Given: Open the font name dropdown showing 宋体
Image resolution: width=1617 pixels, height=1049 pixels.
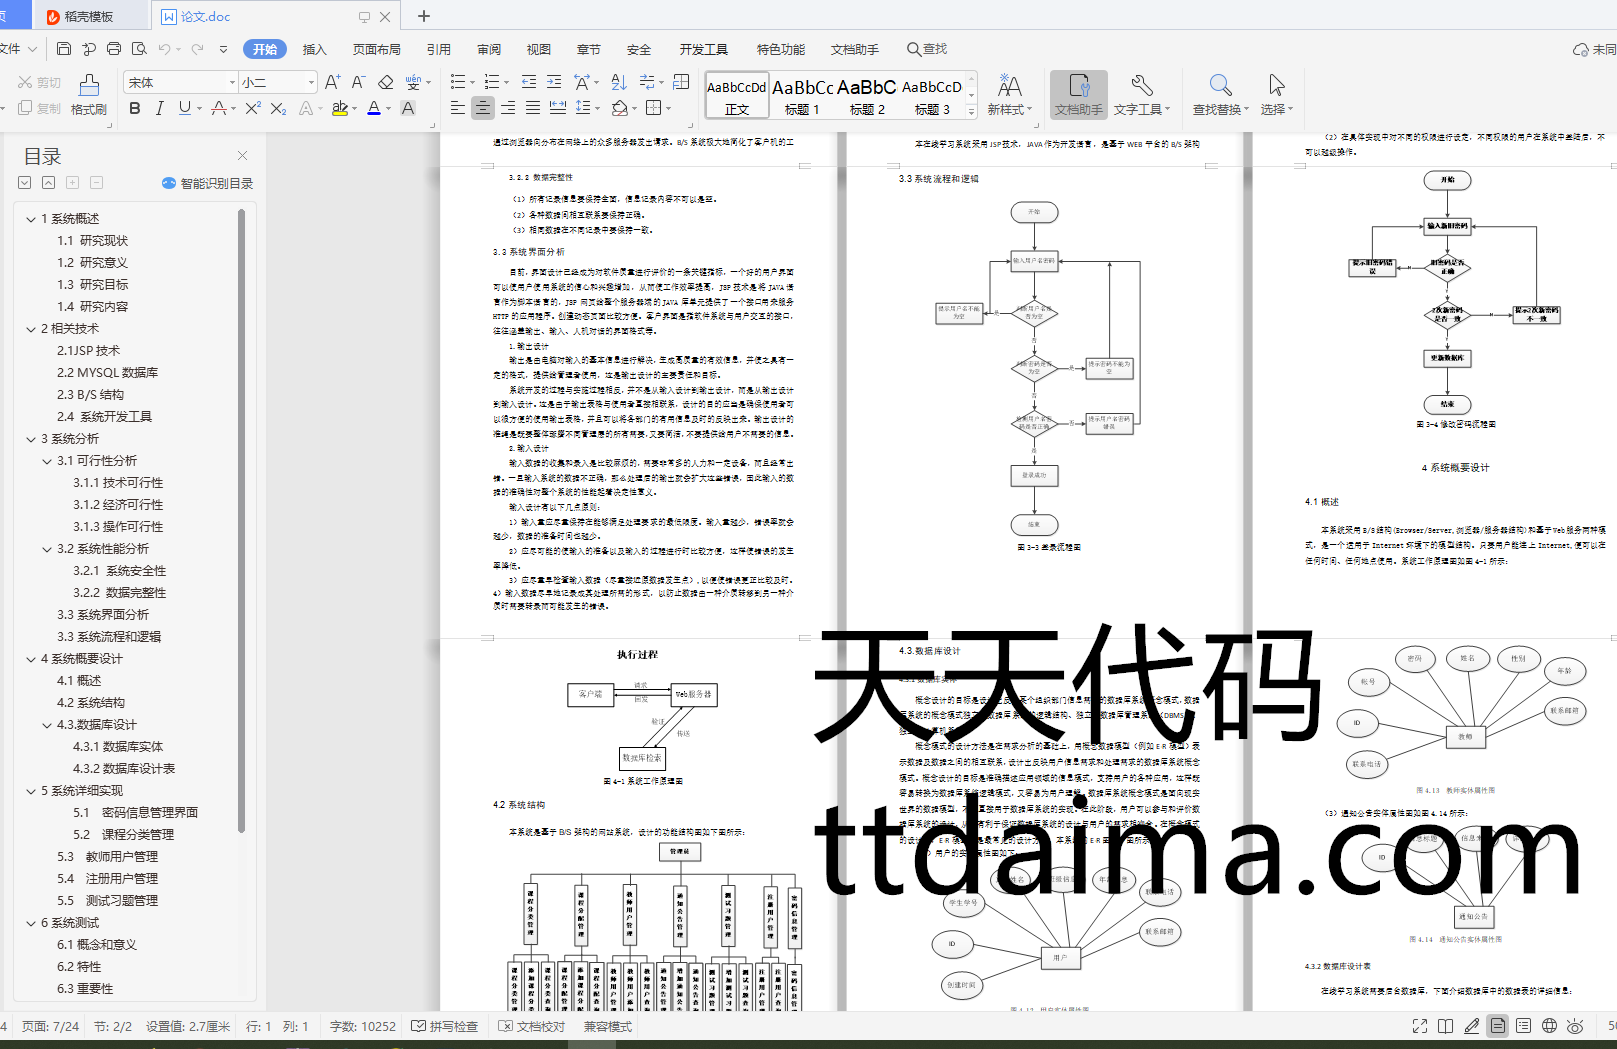Looking at the screenshot, I should 232,82.
